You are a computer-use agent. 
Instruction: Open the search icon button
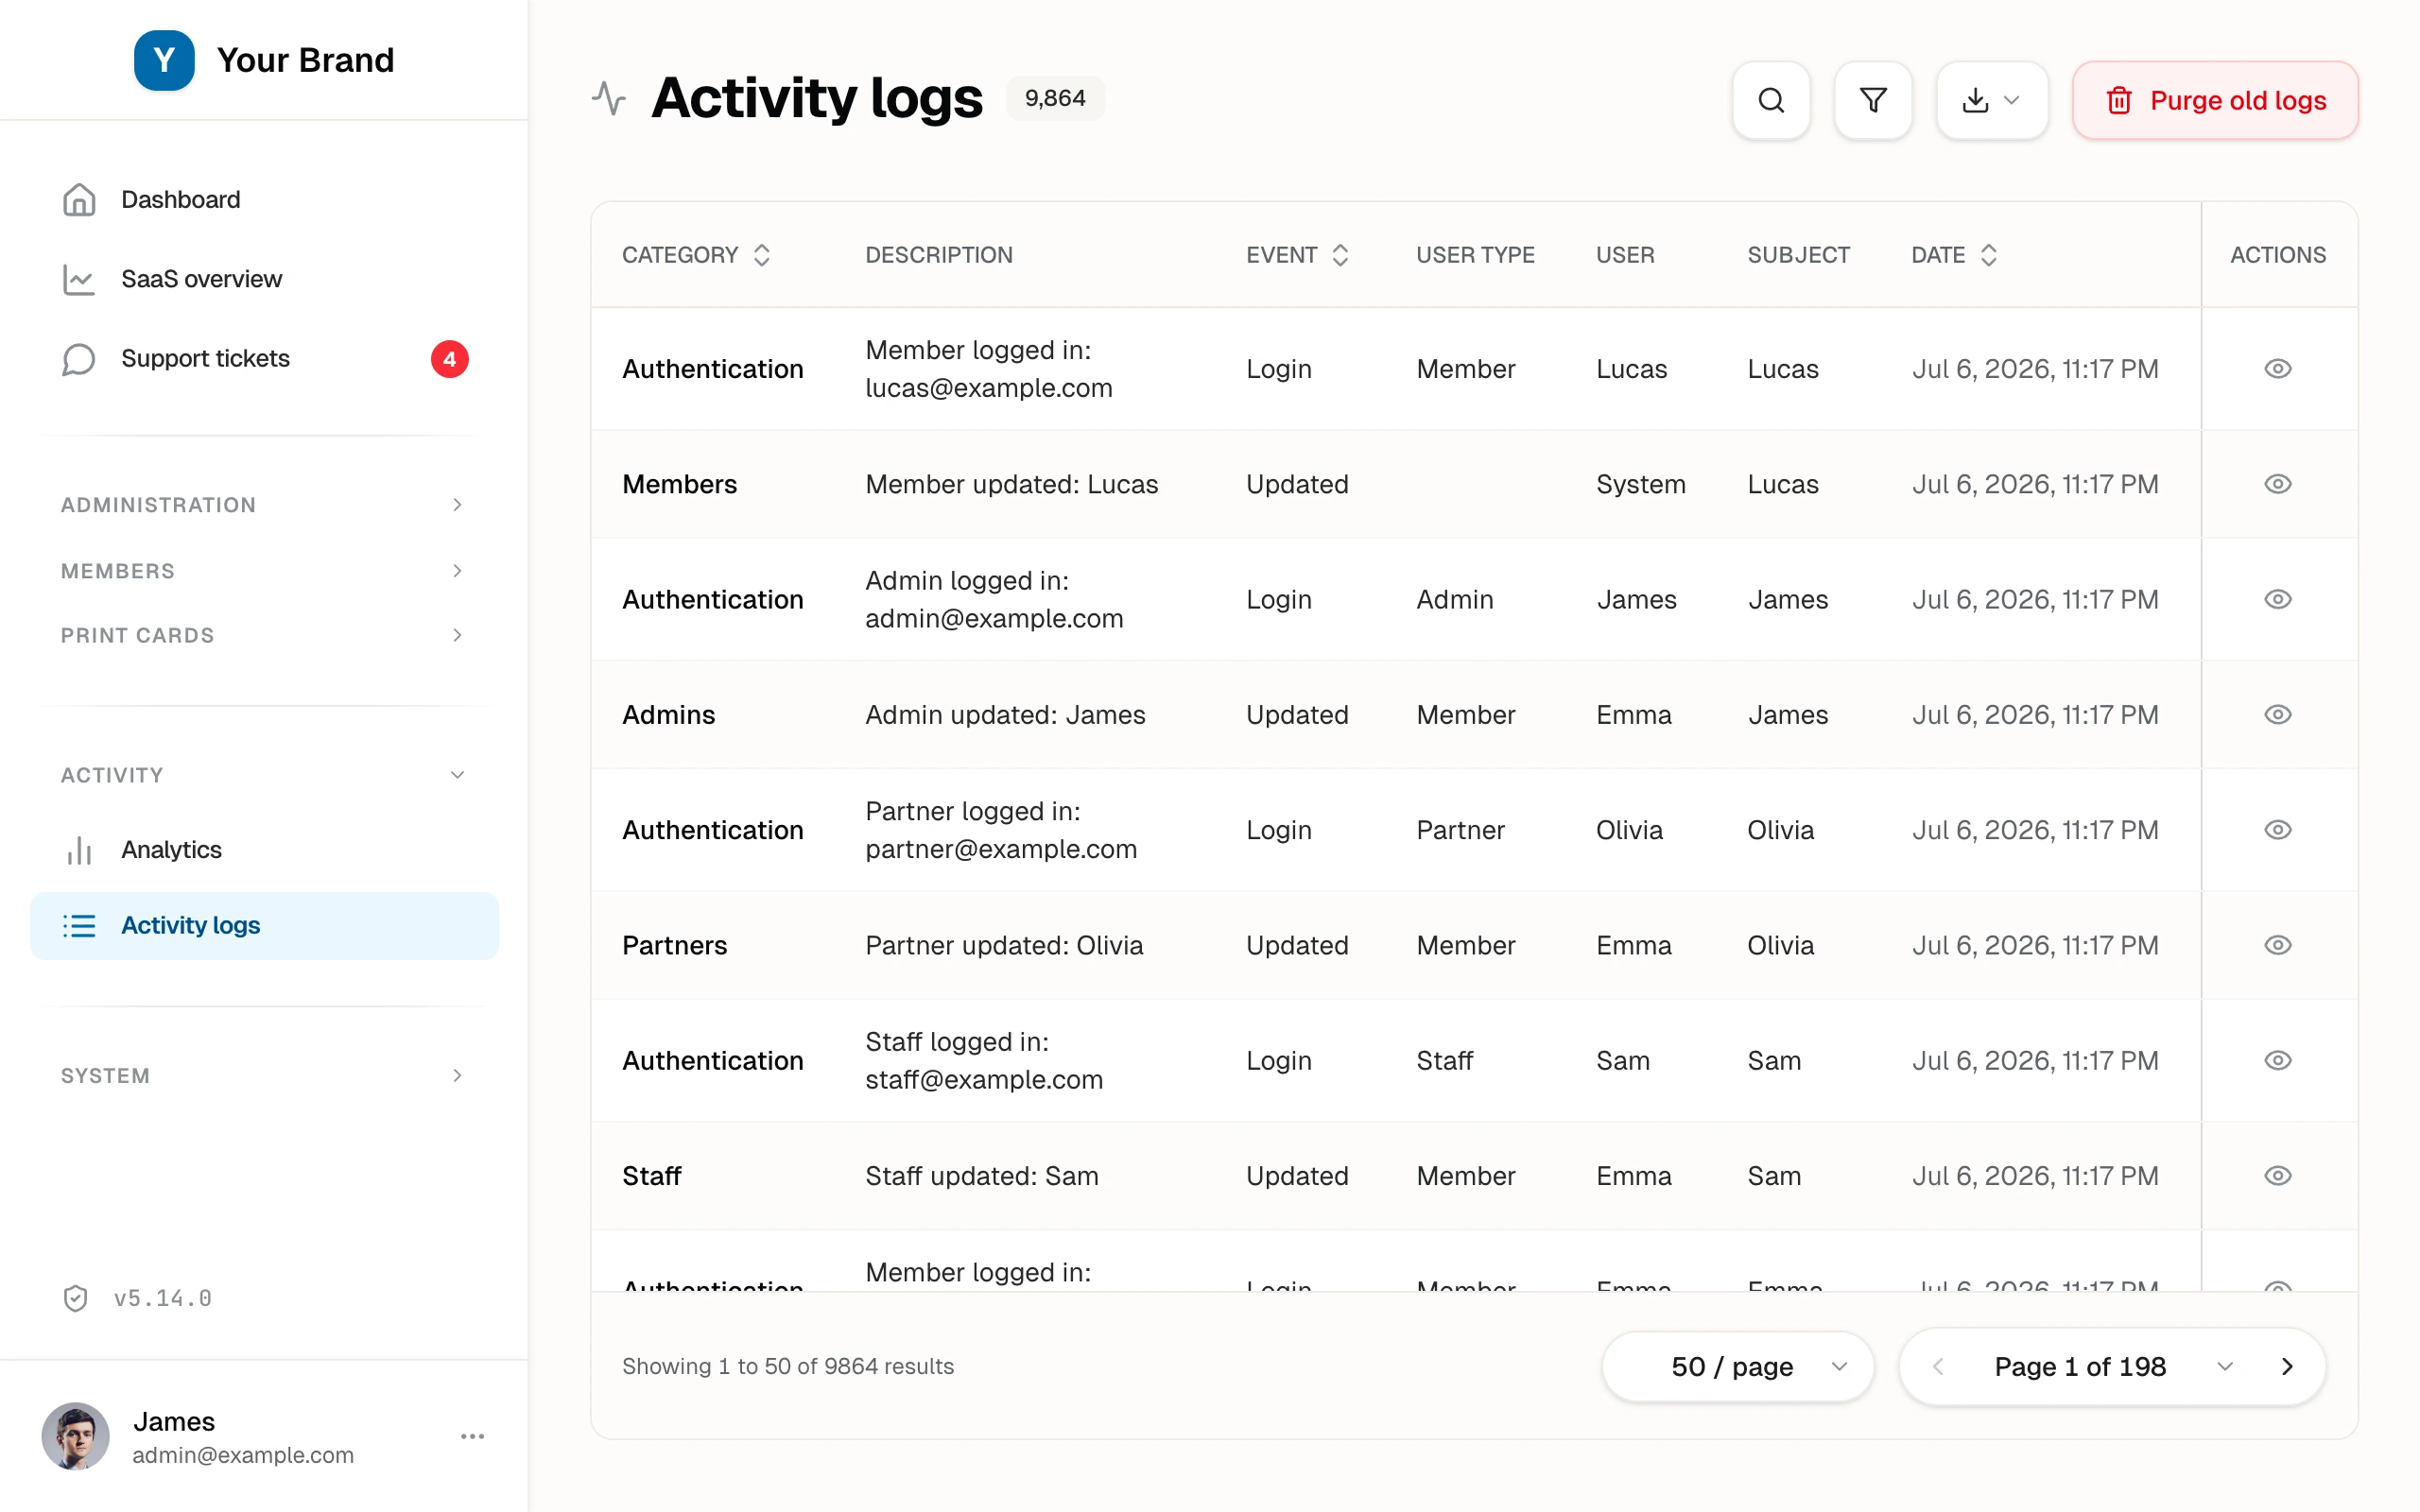[x=1771, y=100]
